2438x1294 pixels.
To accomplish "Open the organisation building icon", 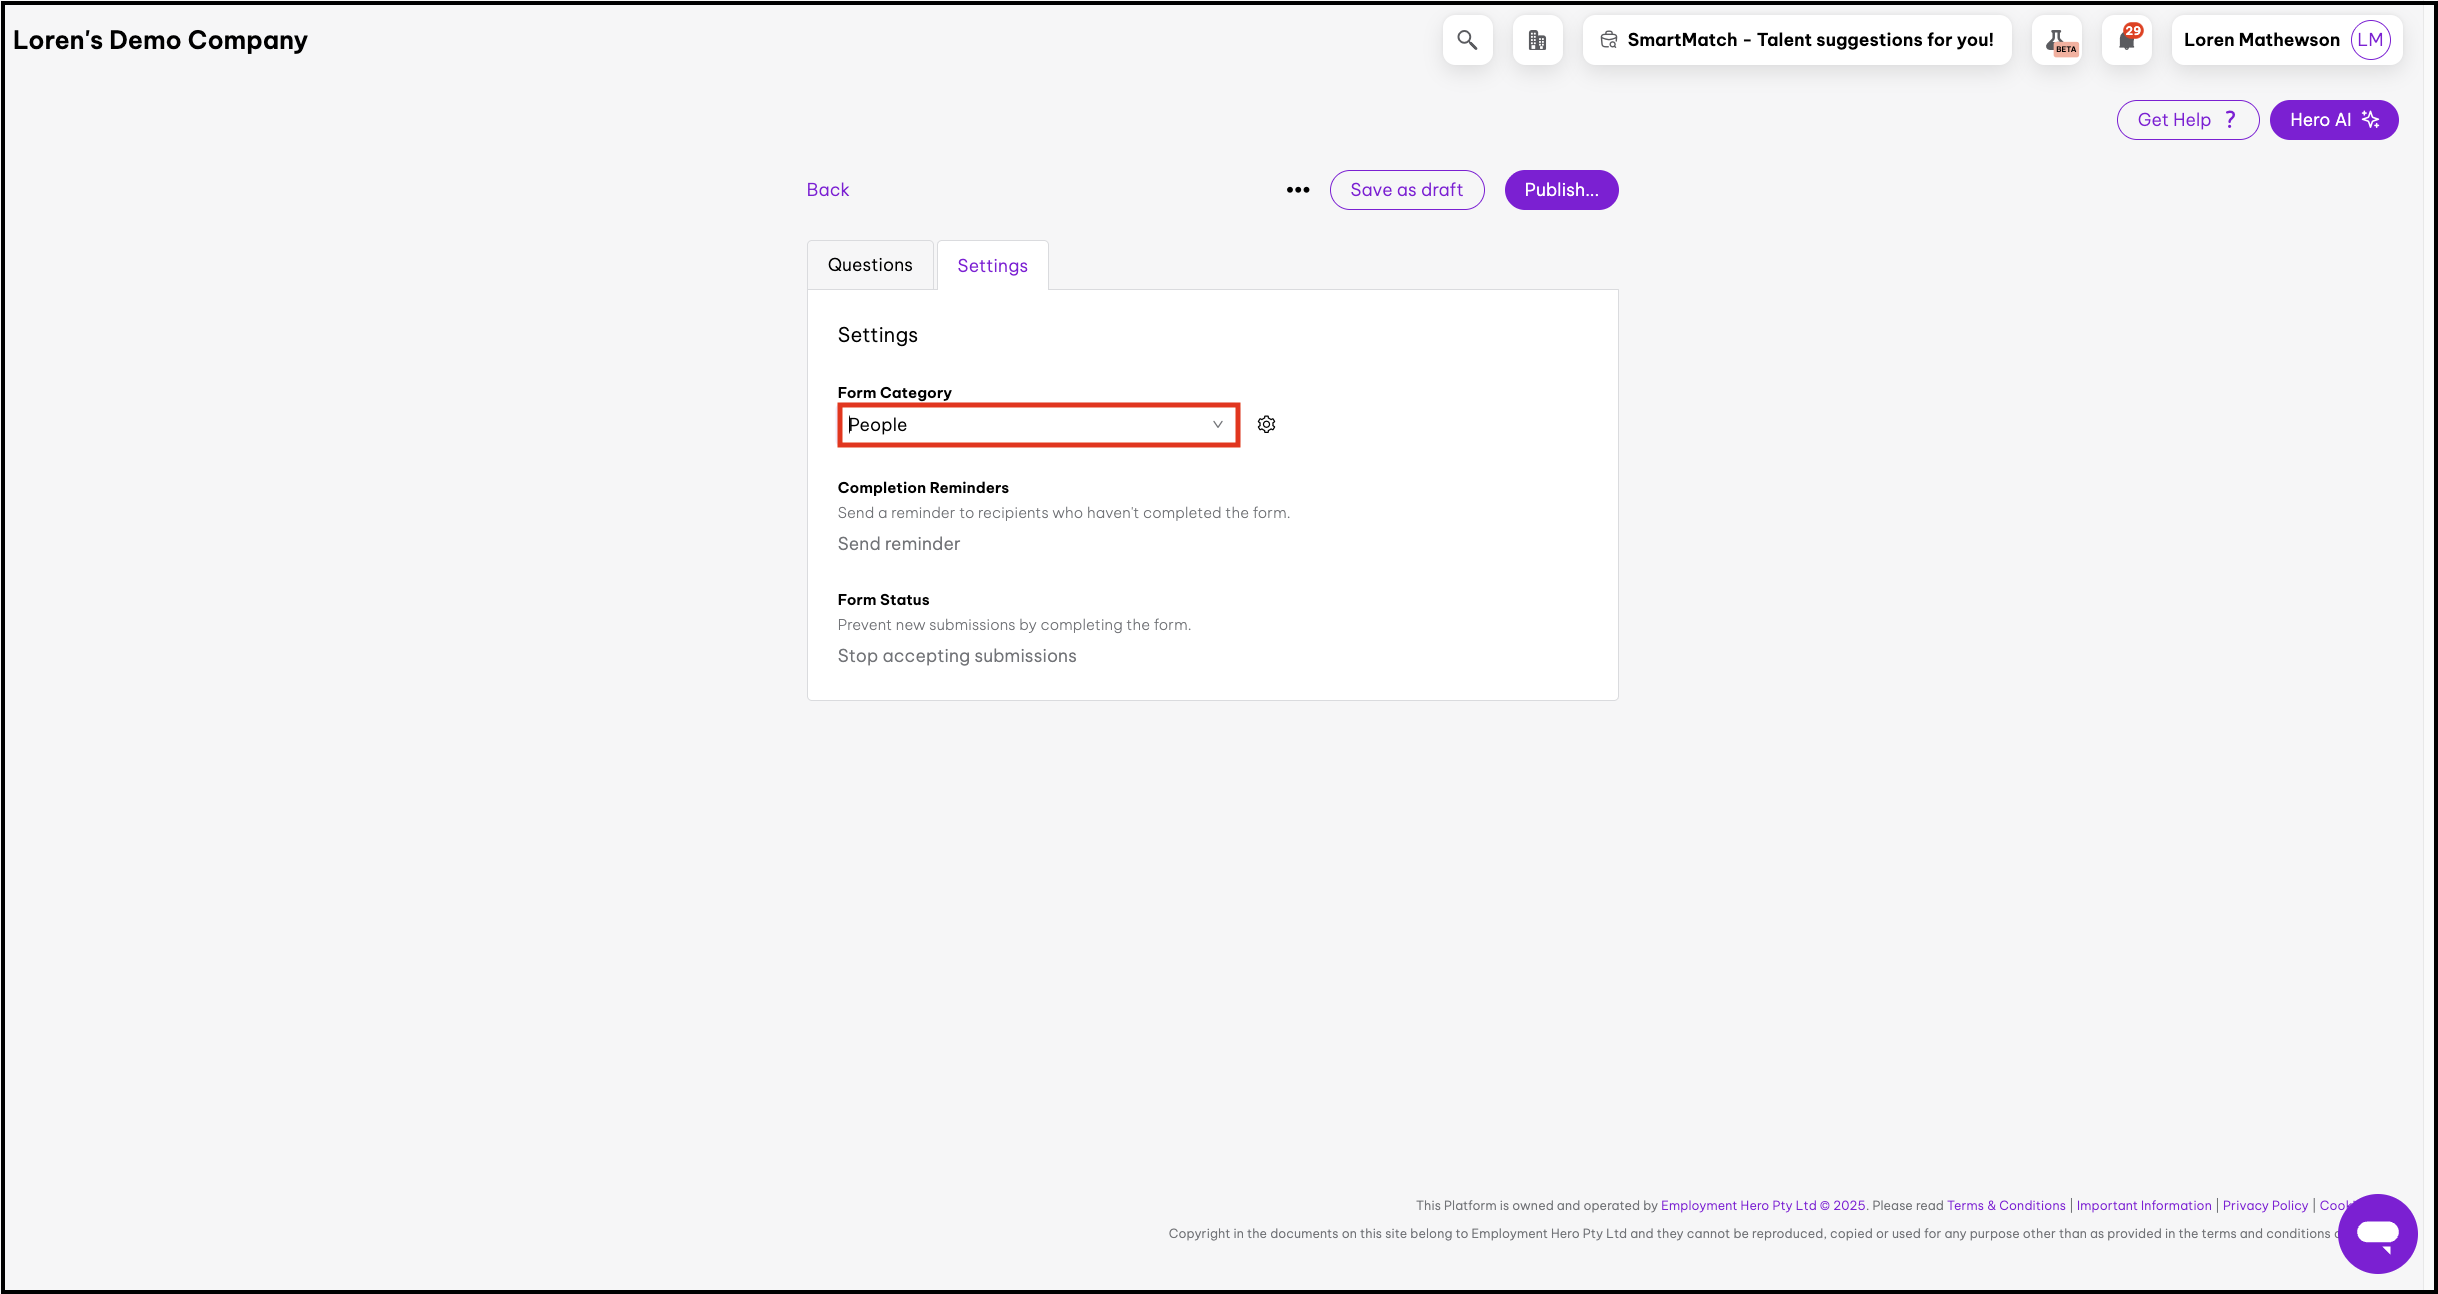I will coord(1537,40).
